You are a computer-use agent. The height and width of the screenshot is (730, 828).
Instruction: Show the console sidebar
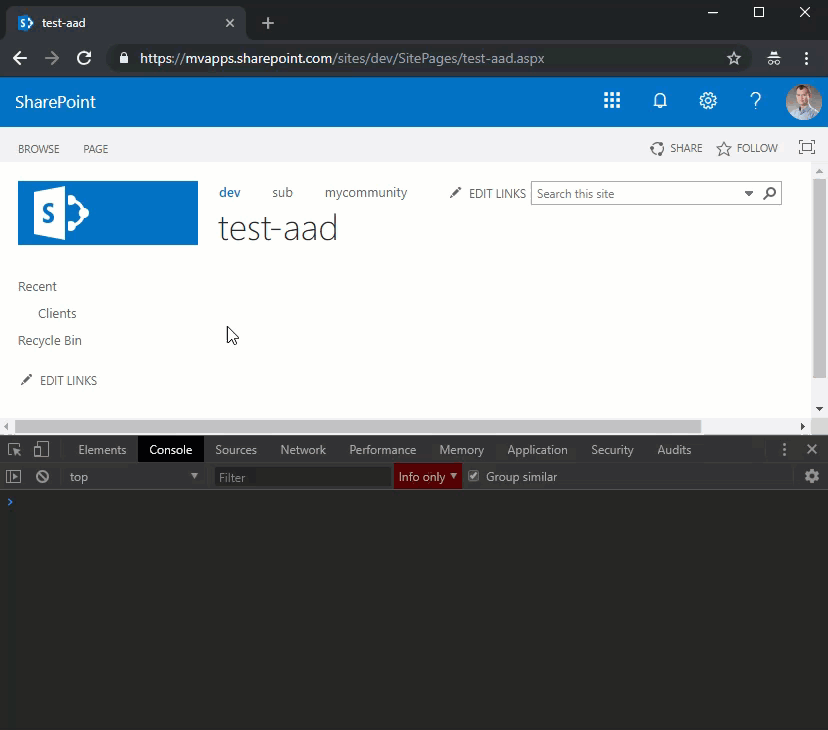pos(14,477)
